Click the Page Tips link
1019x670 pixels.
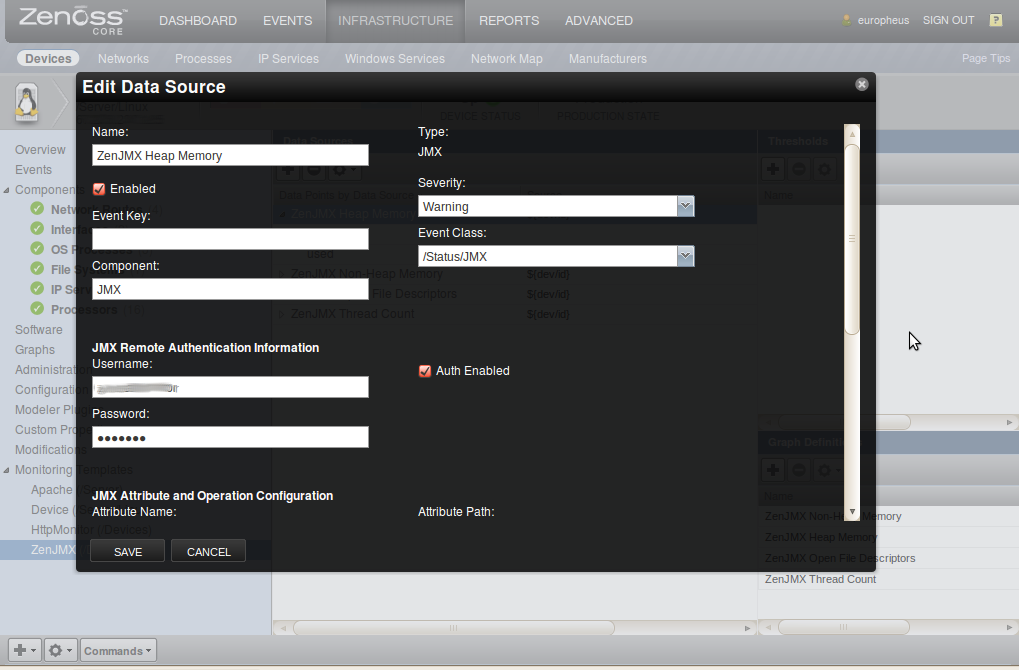pos(986,58)
